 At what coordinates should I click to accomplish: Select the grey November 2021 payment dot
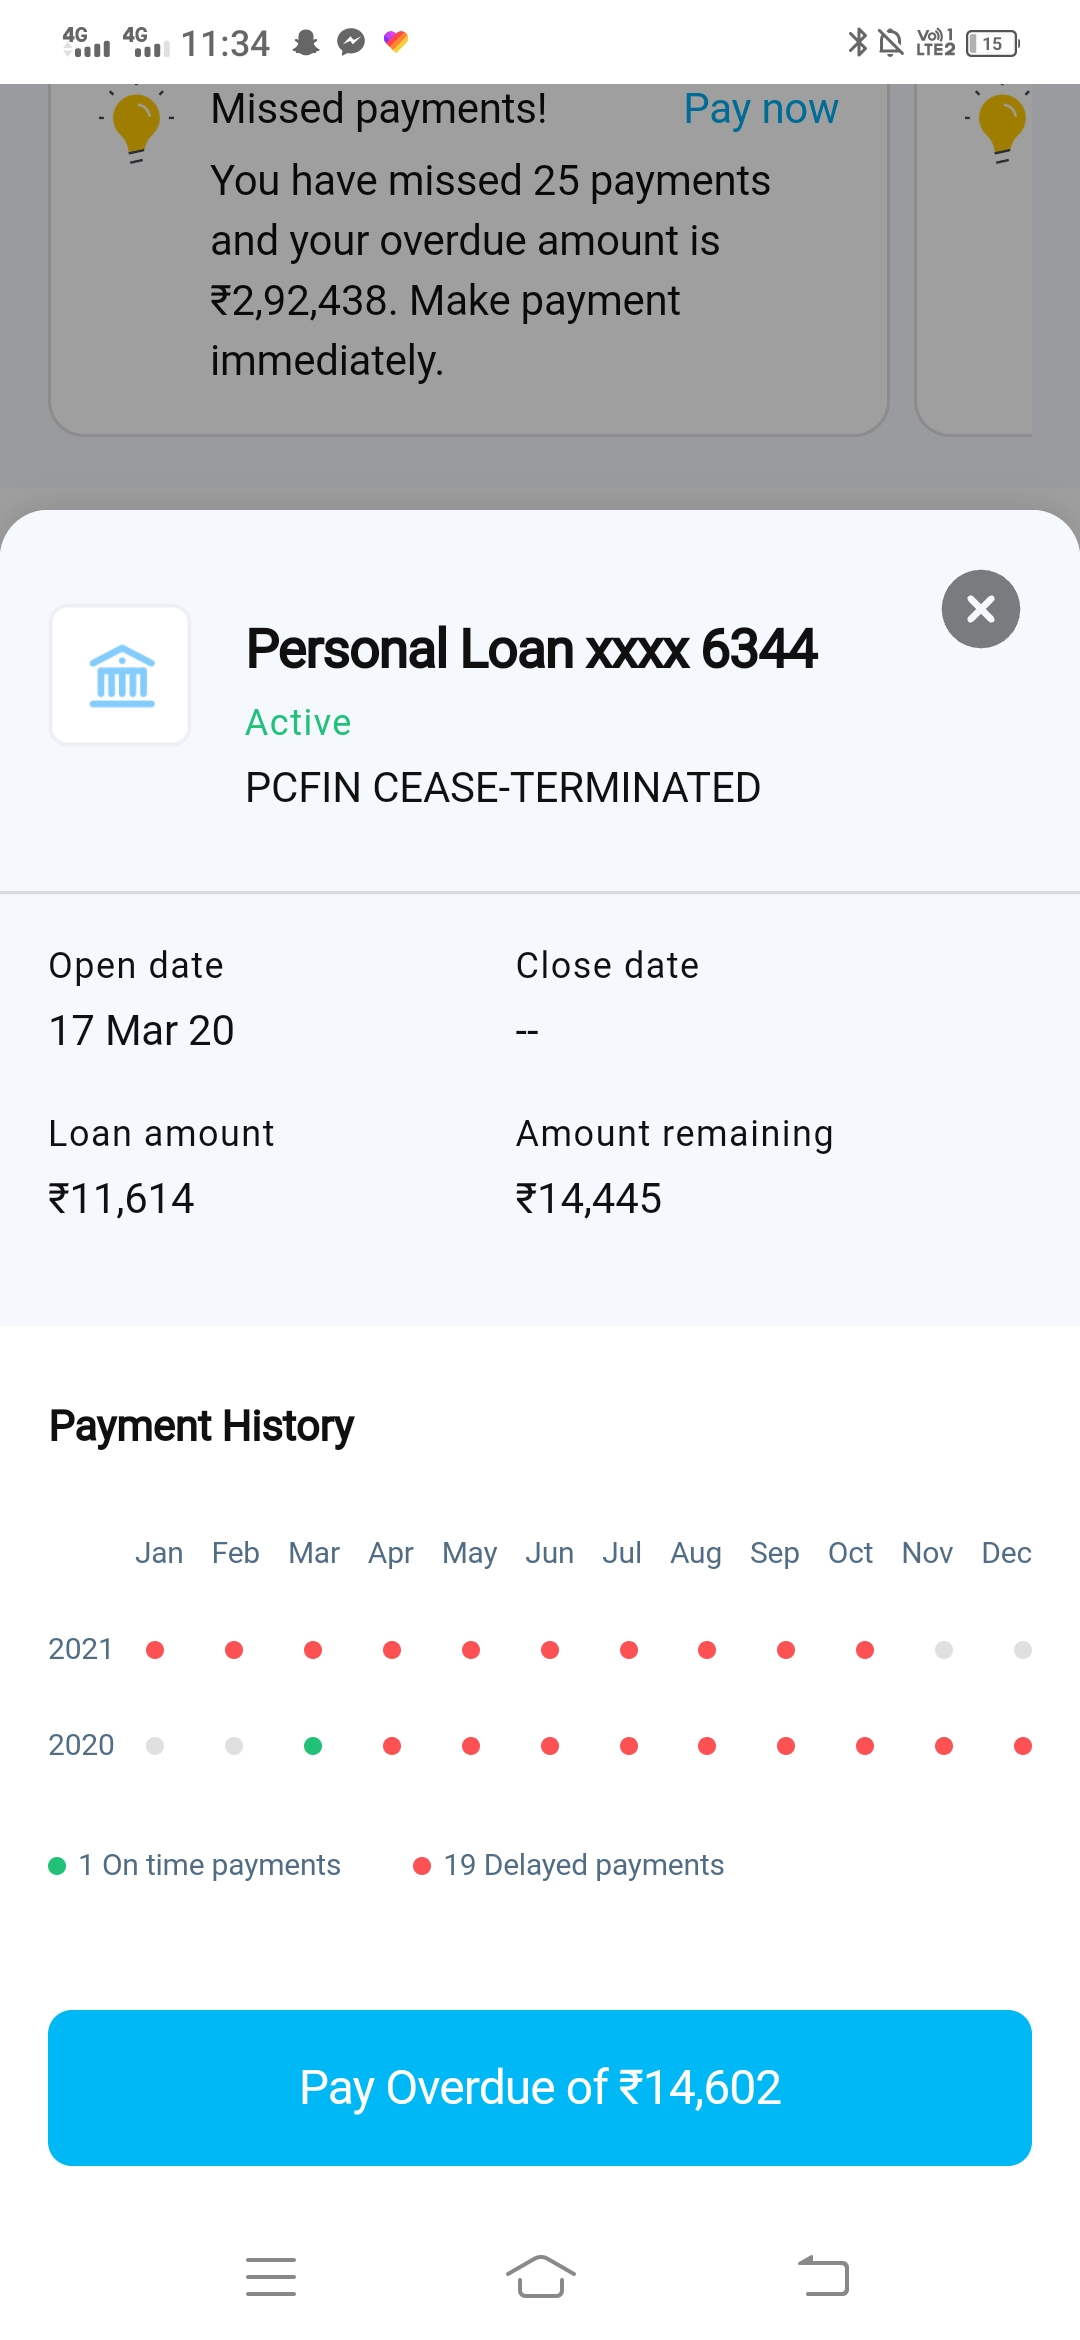[x=943, y=1650]
